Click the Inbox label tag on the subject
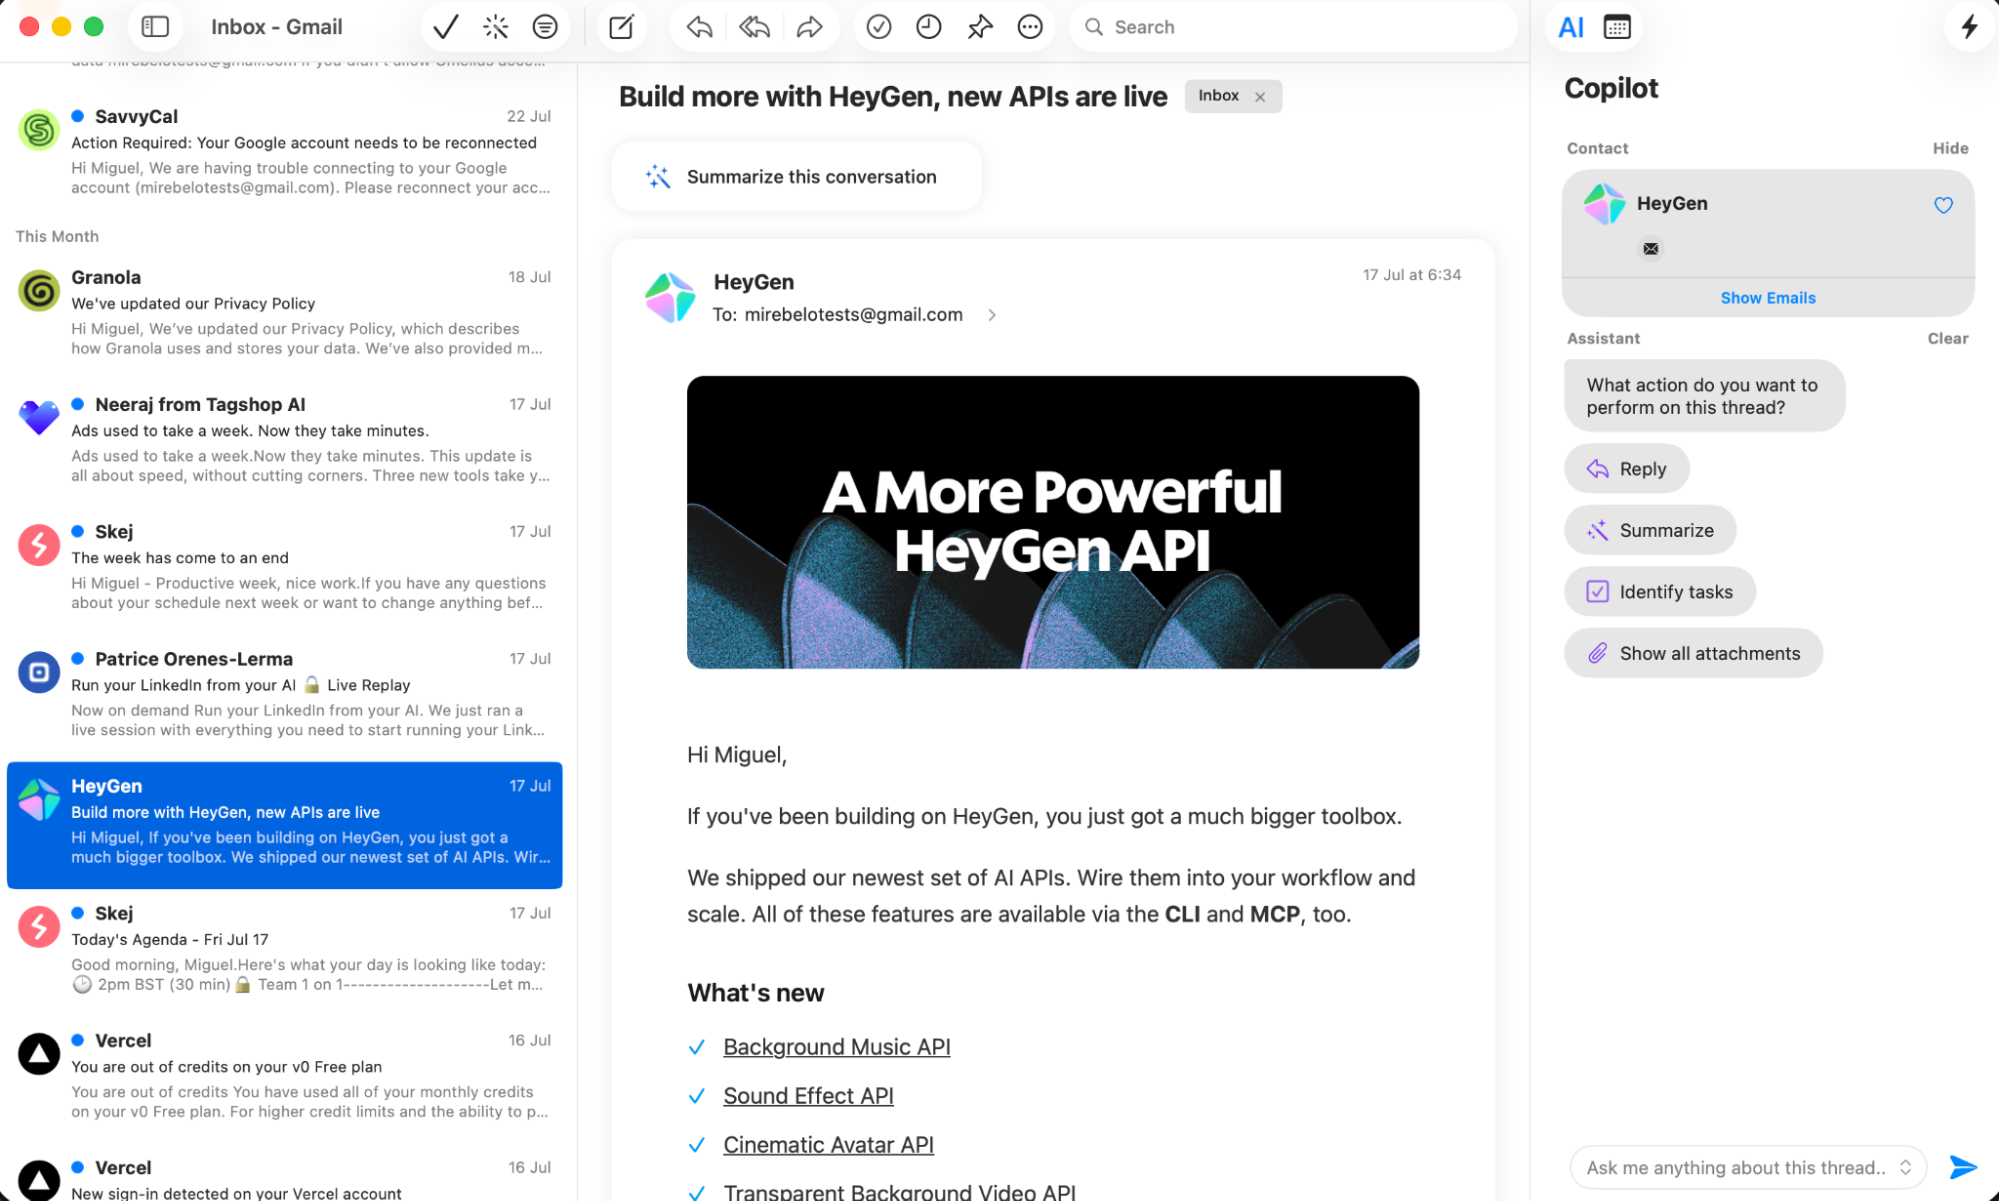The height and width of the screenshot is (1201, 1999). click(1218, 96)
